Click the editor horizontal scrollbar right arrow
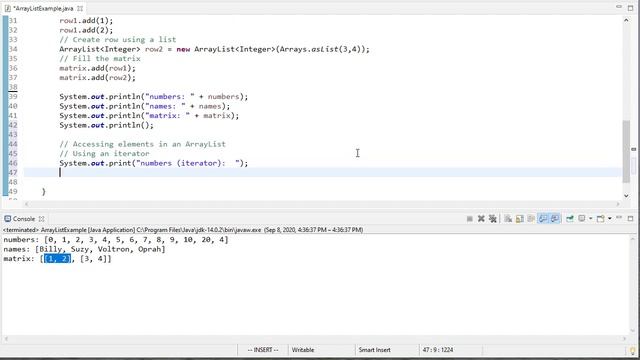 (618, 204)
